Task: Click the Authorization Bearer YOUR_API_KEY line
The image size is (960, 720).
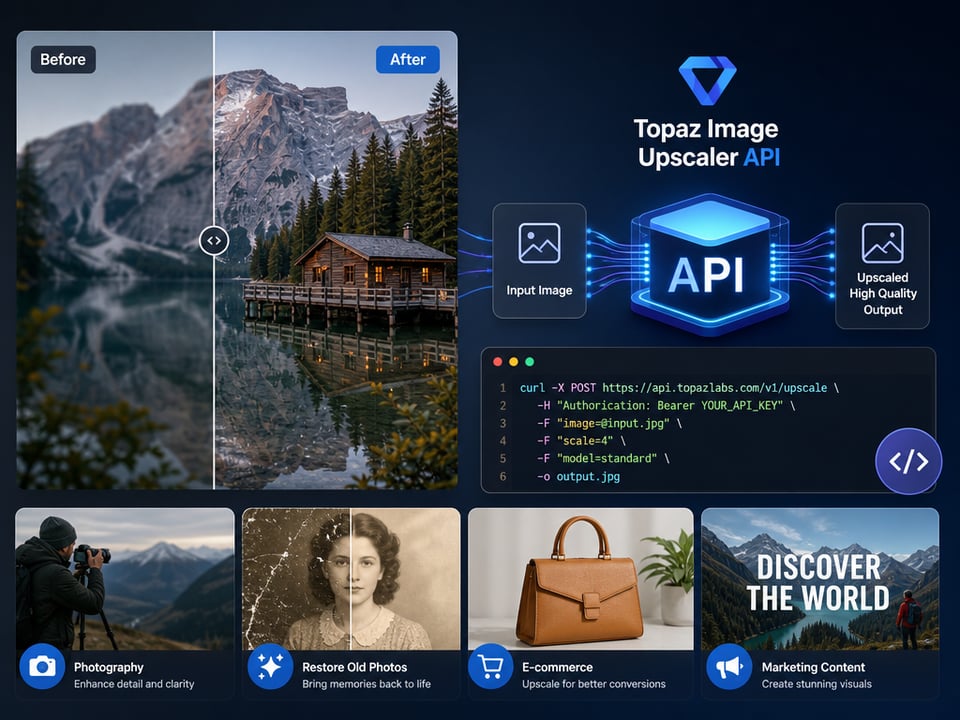Action: [x=666, y=405]
